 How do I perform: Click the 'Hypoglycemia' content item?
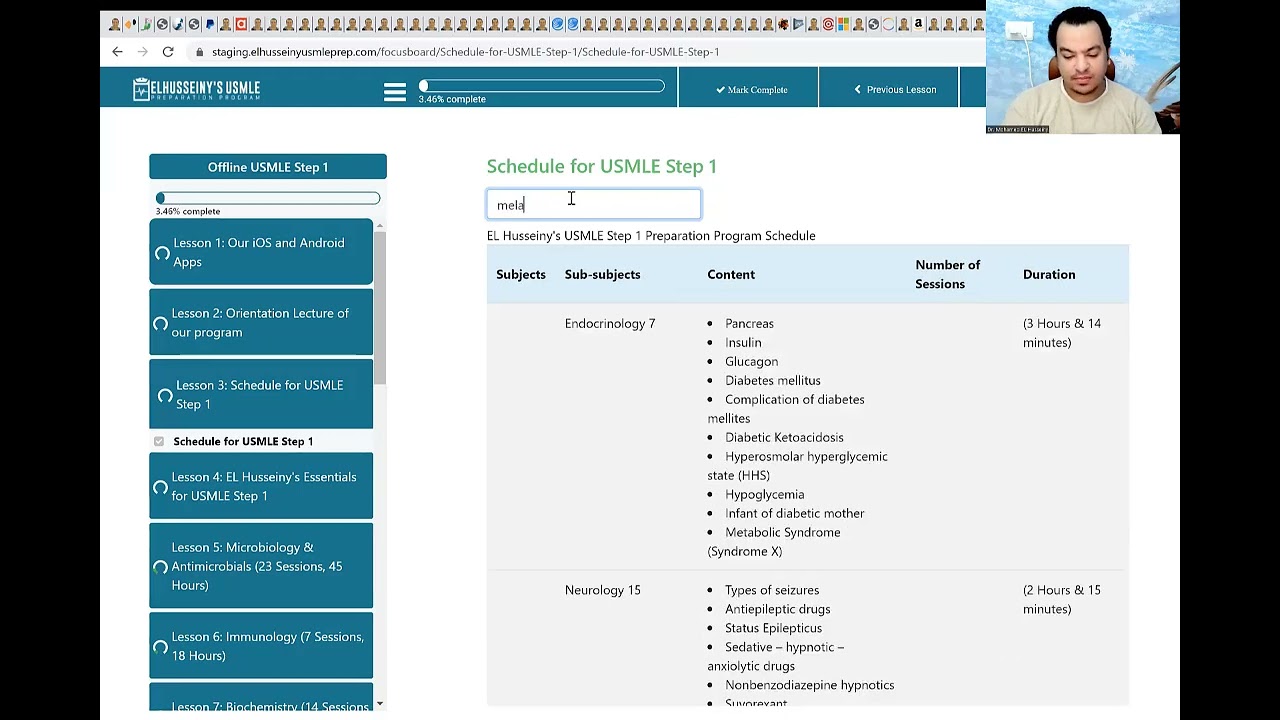764,494
